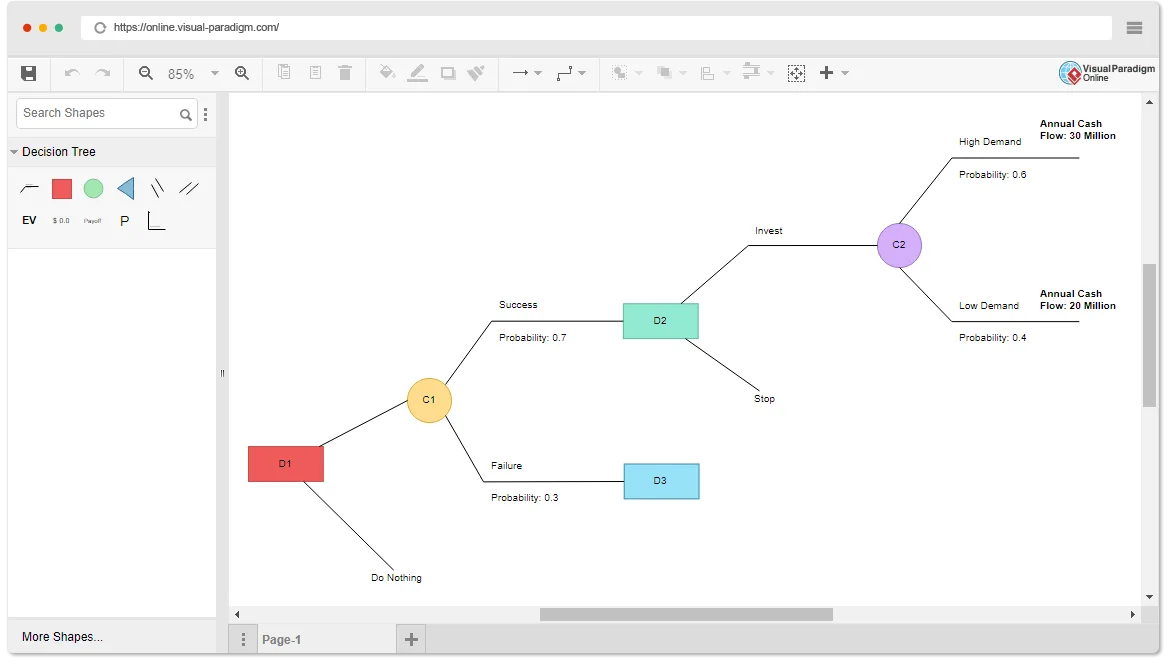Select the blue D3 decision node
1170x665 pixels.
pos(661,481)
